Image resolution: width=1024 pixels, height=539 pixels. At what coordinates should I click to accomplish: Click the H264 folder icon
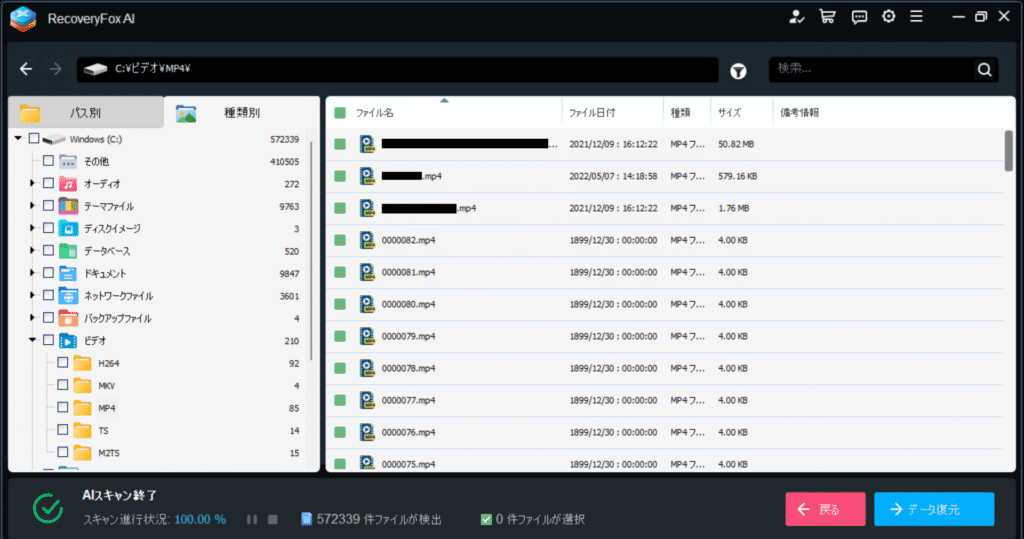click(x=82, y=363)
